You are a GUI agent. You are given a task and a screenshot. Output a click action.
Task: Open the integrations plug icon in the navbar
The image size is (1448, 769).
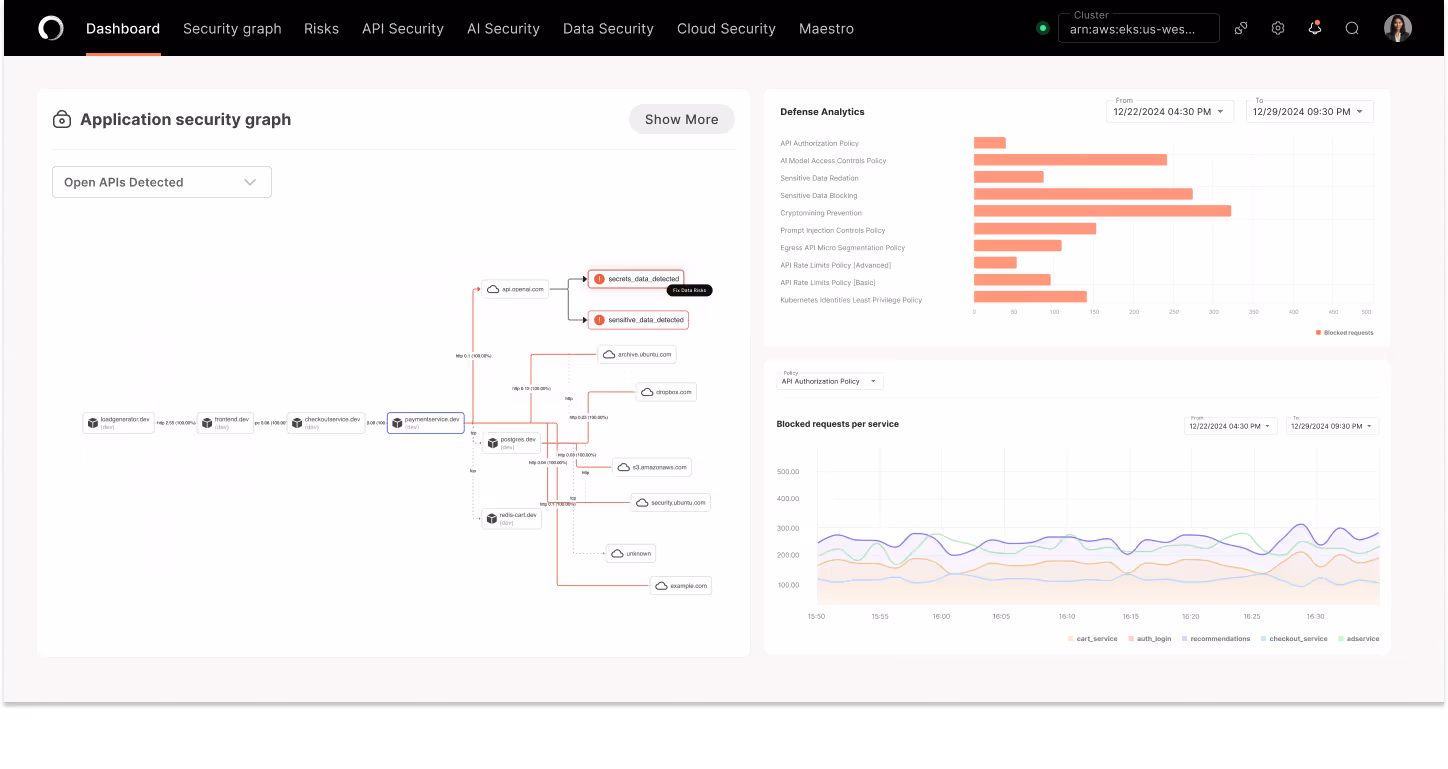pyautogui.click(x=1241, y=28)
